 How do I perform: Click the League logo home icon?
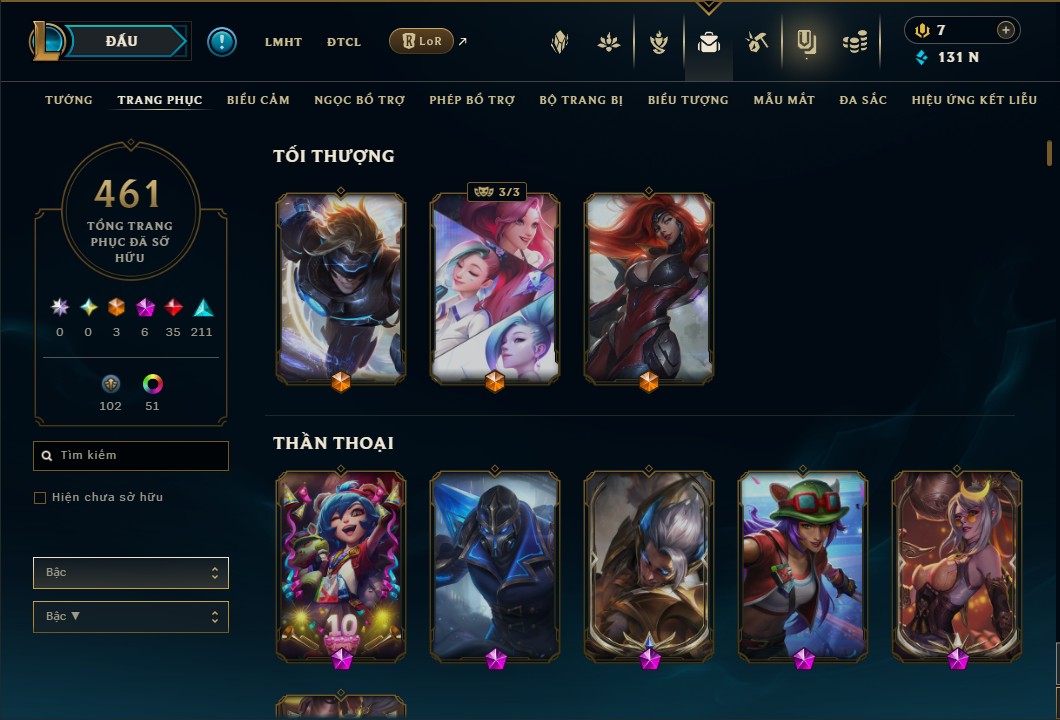(x=47, y=41)
